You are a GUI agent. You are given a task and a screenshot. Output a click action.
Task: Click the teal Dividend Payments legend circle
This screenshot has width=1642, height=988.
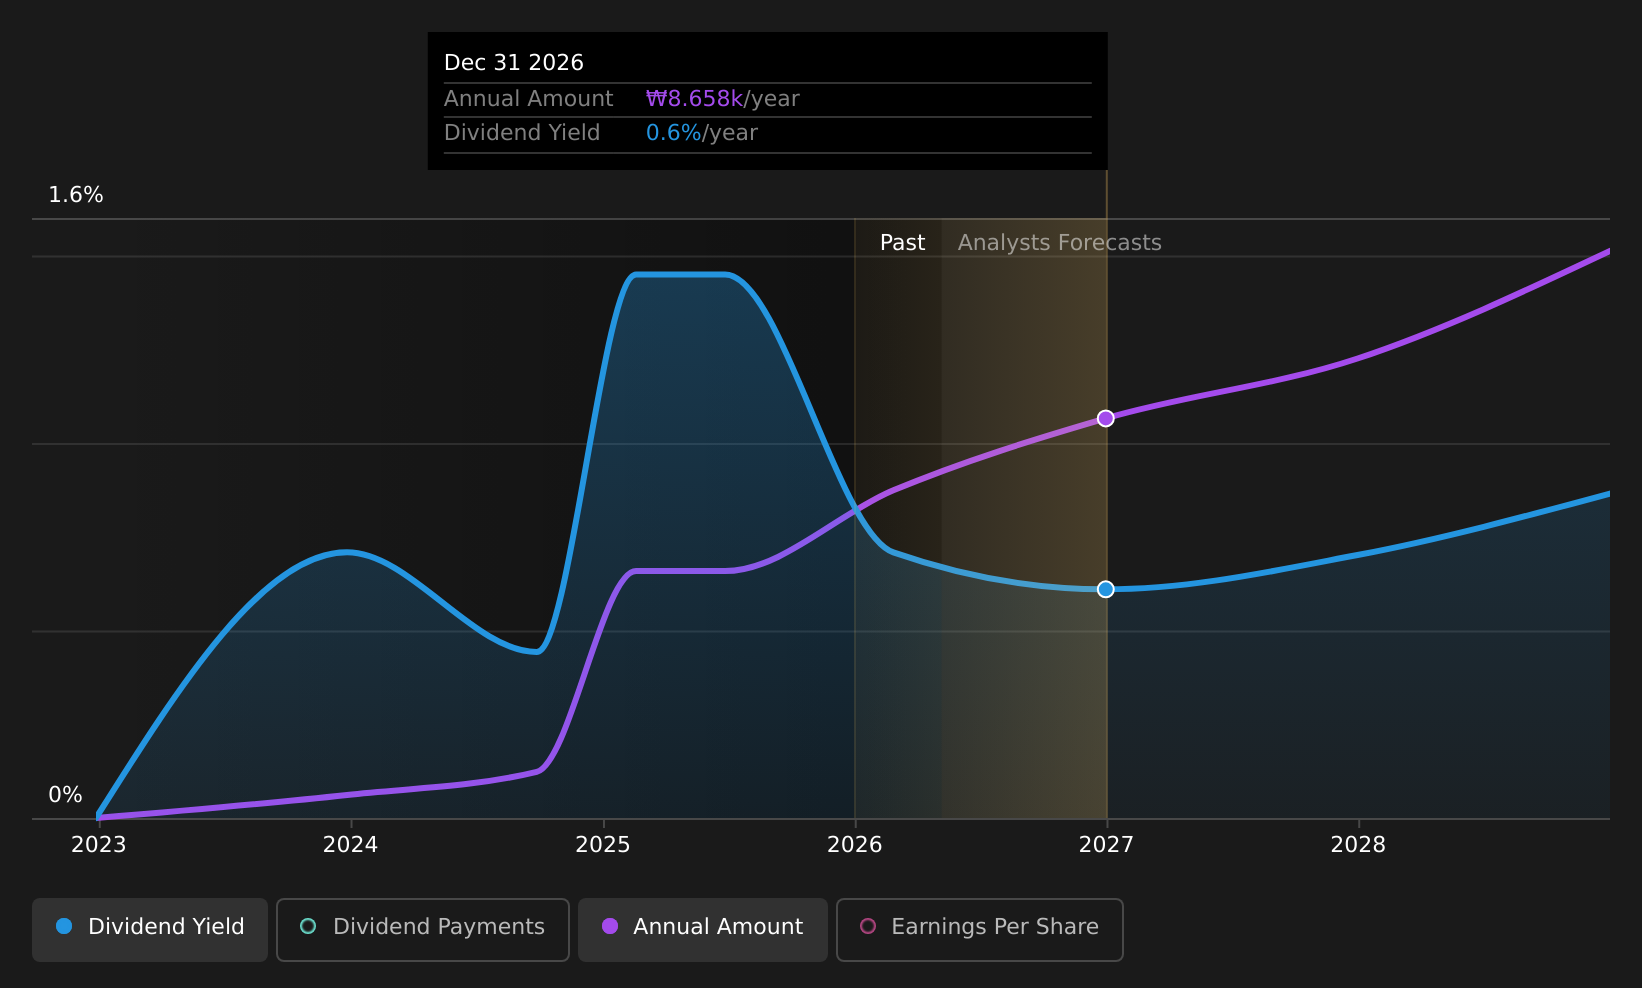[x=308, y=926]
